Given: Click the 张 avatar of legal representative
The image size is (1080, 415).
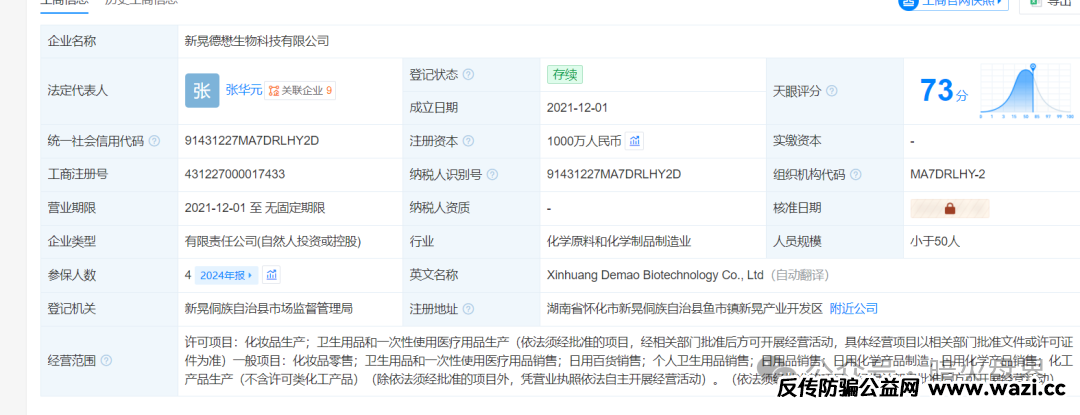Looking at the screenshot, I should 202,90.
